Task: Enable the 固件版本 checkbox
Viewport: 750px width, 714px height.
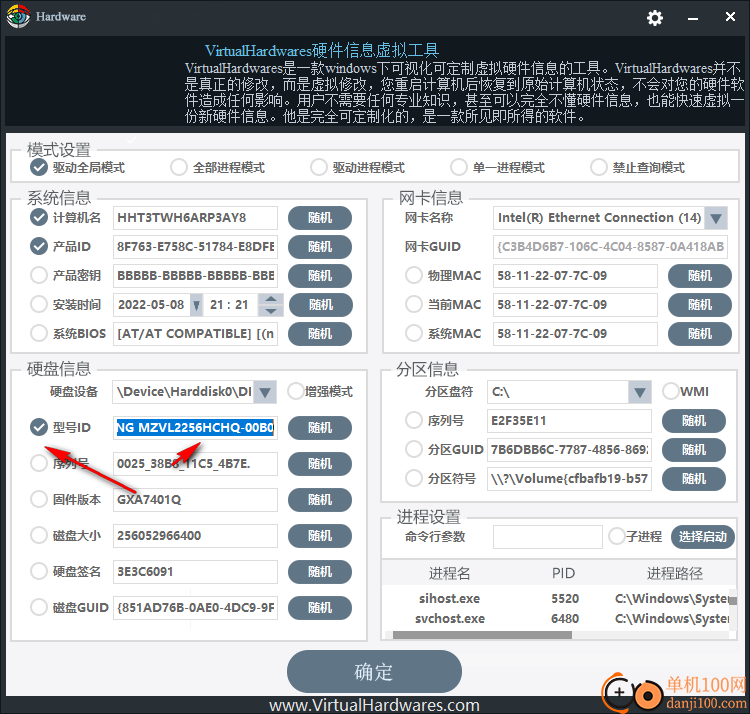Action: pyautogui.click(x=39, y=499)
